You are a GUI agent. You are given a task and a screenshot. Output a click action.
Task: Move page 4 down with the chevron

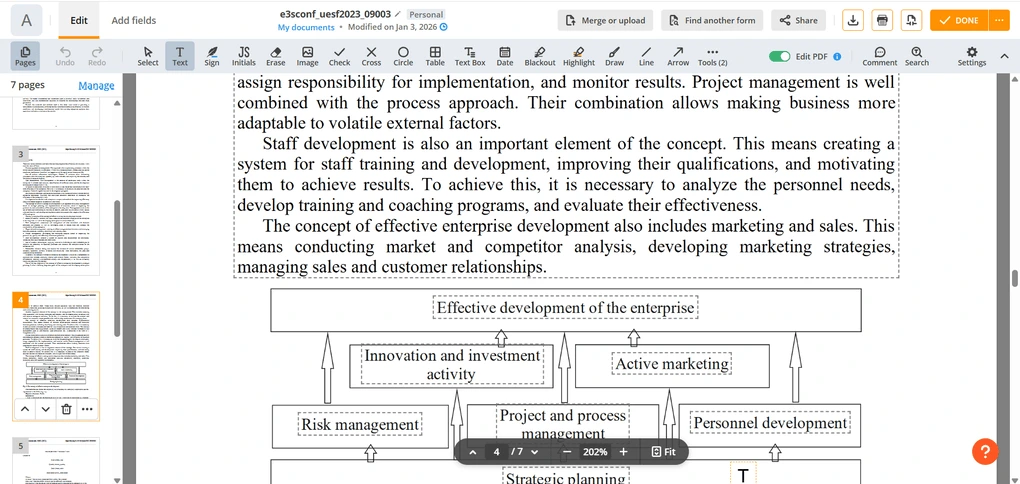[x=45, y=409]
